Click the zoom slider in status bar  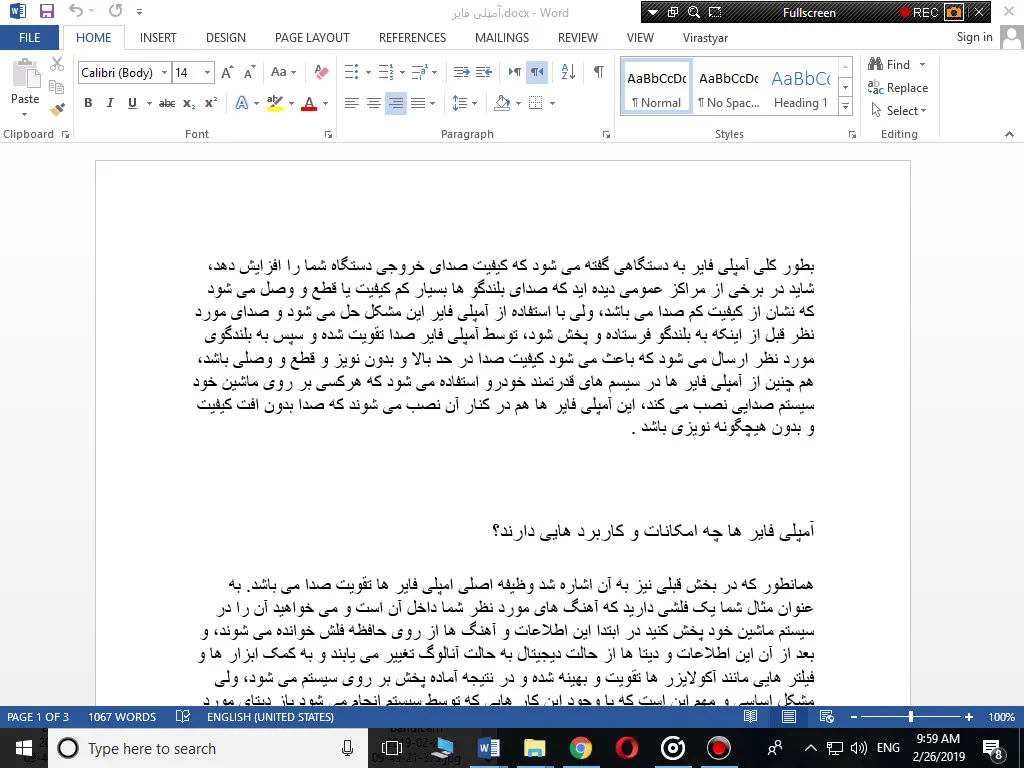coord(910,717)
